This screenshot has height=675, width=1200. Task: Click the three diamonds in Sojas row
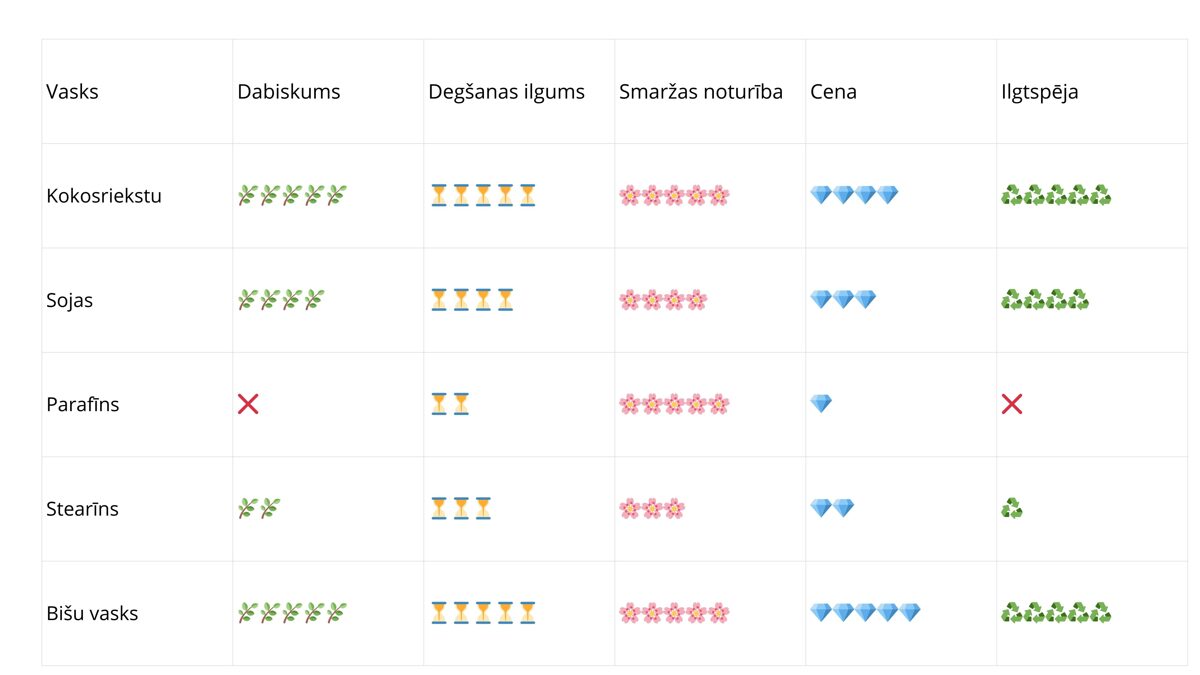coord(843,300)
